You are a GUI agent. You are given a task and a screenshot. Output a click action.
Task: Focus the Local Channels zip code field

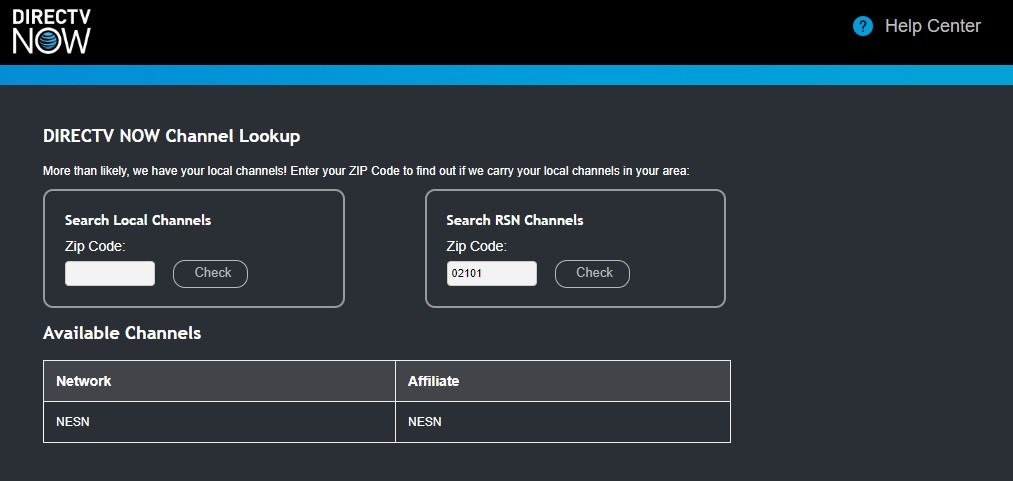110,273
